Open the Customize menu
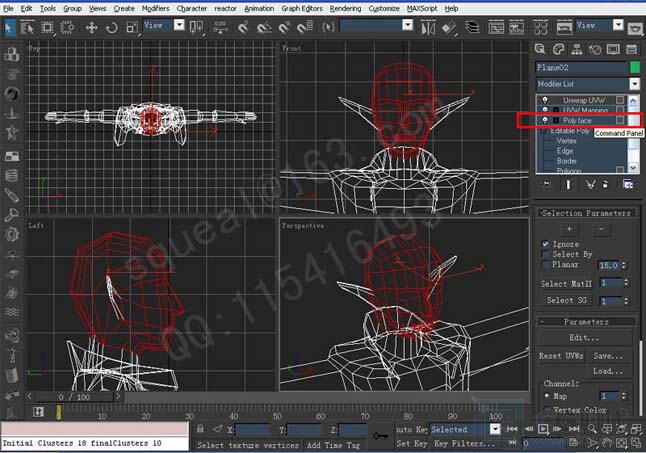Screen dimensions: 646x453 click(384, 8)
